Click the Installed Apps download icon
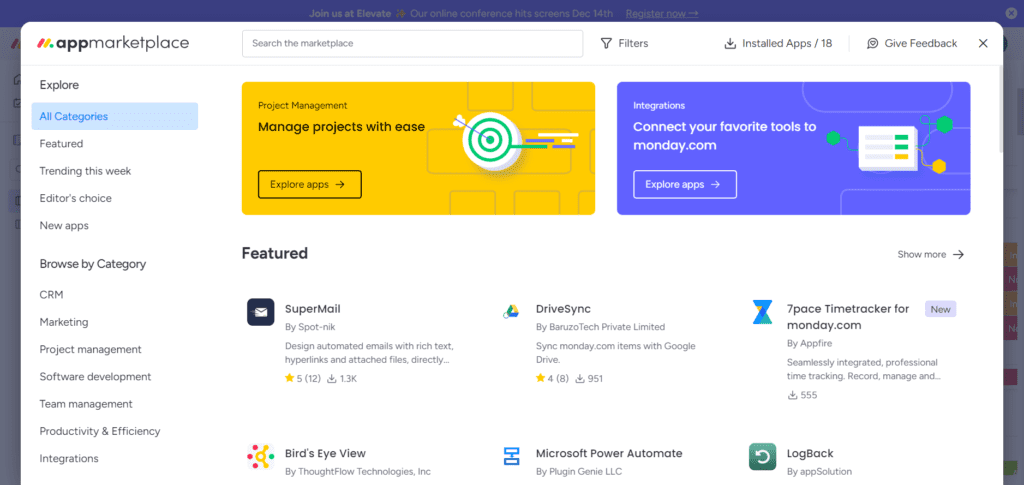The height and width of the screenshot is (485, 1024). coord(730,44)
